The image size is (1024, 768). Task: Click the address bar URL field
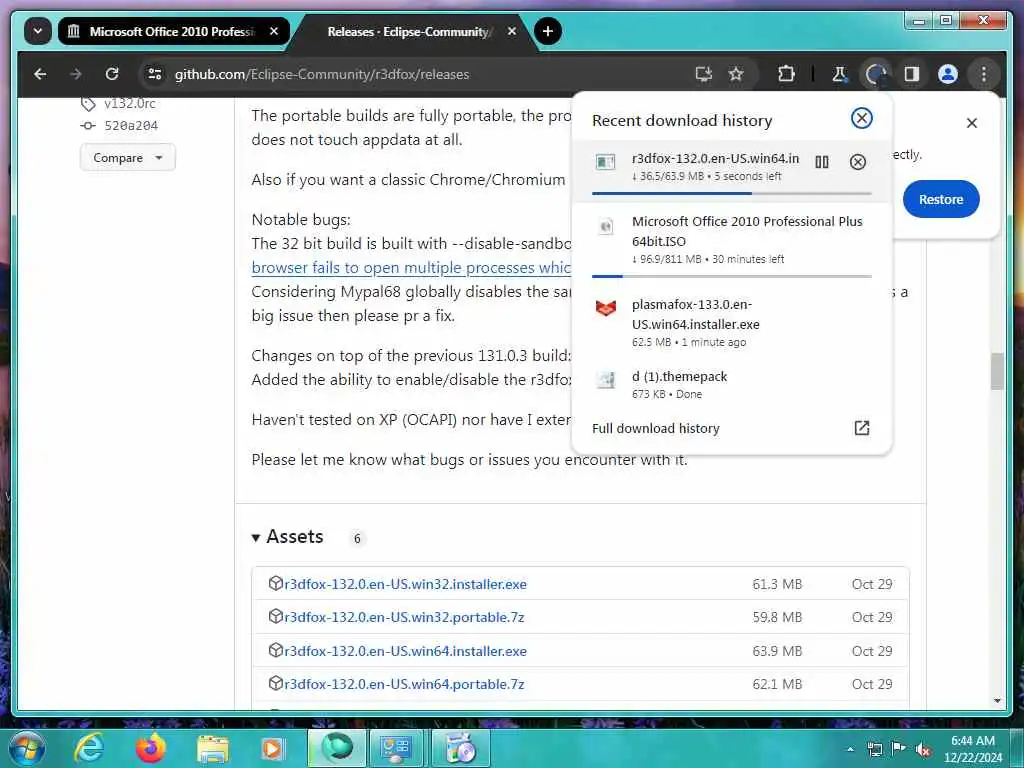click(418, 74)
